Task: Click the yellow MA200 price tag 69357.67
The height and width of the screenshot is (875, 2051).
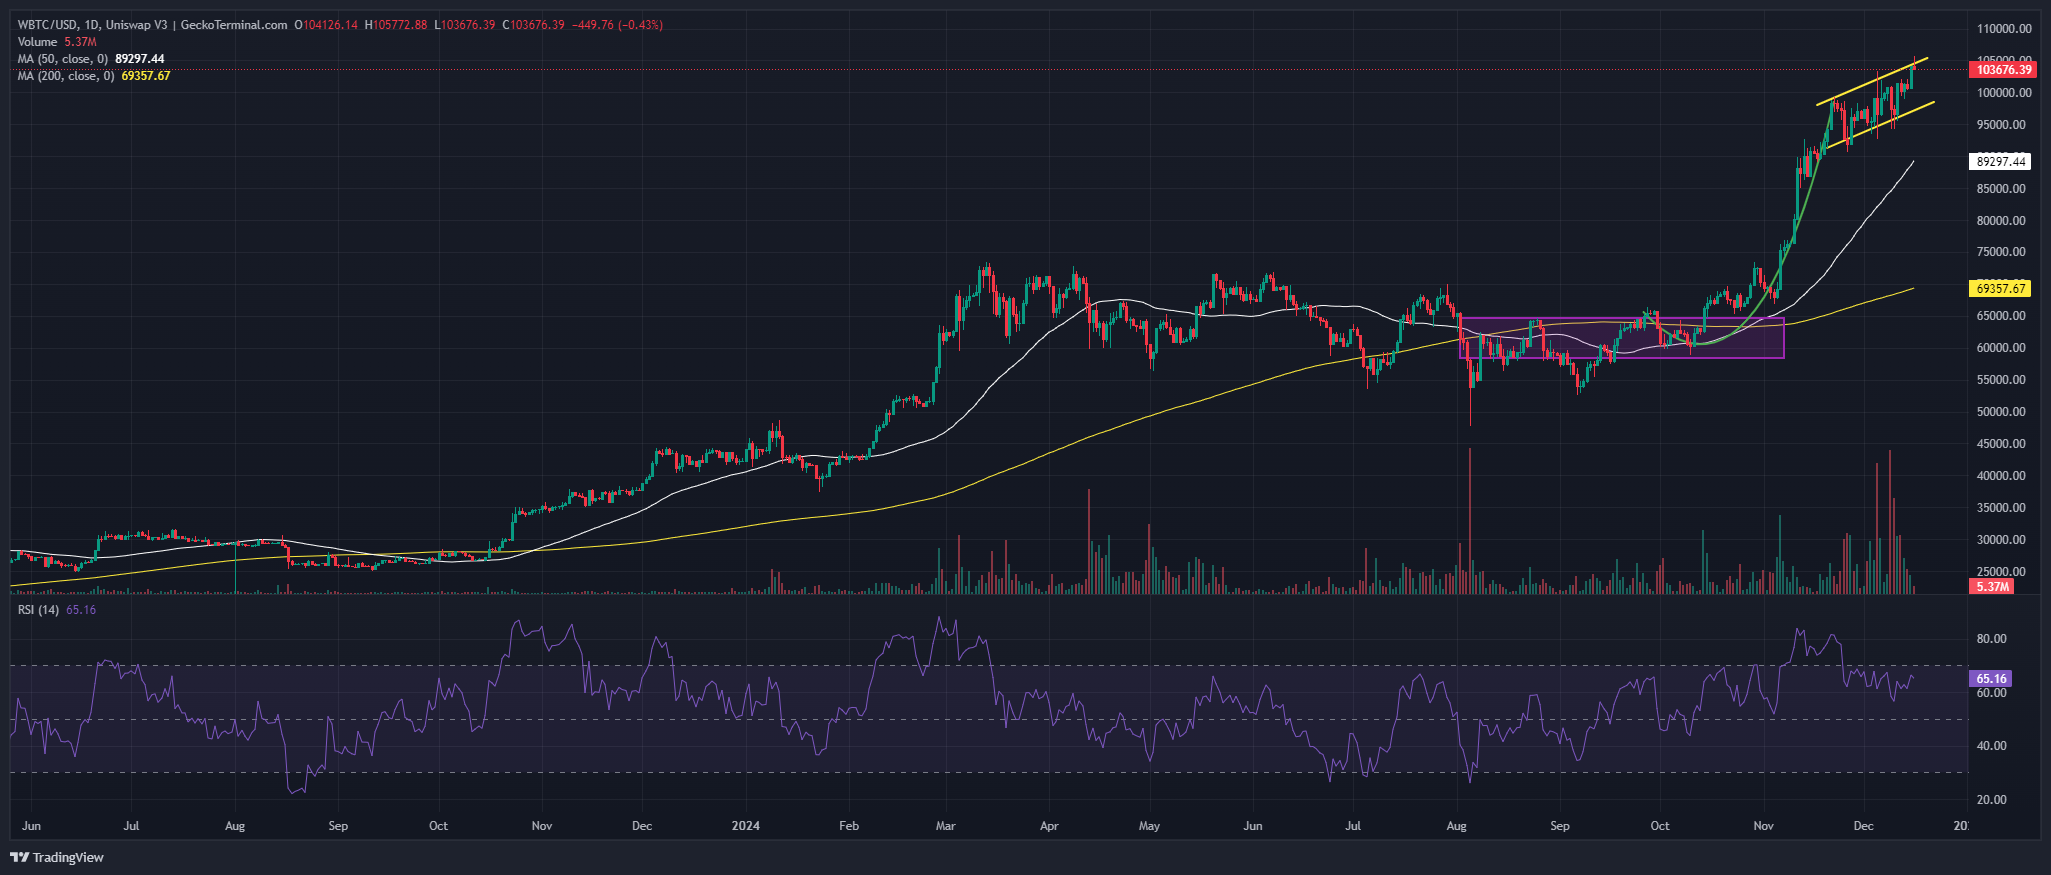Action: click(x=2001, y=288)
